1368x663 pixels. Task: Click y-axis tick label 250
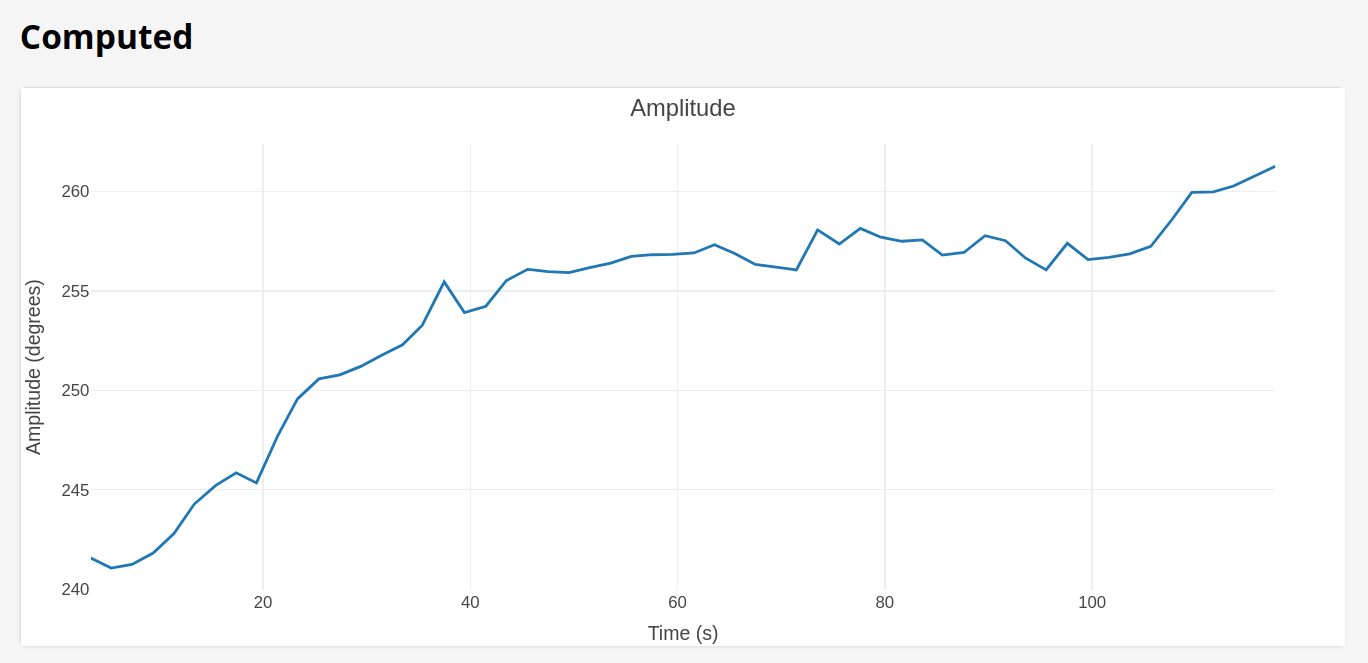pyautogui.click(x=75, y=390)
